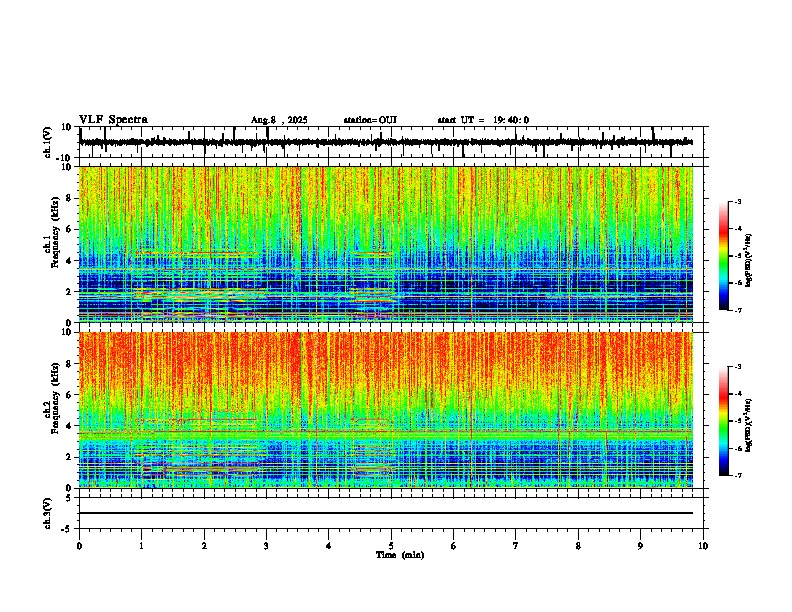792x612 pixels.
Task: Click time axis tick label "7"
Action: pos(516,546)
